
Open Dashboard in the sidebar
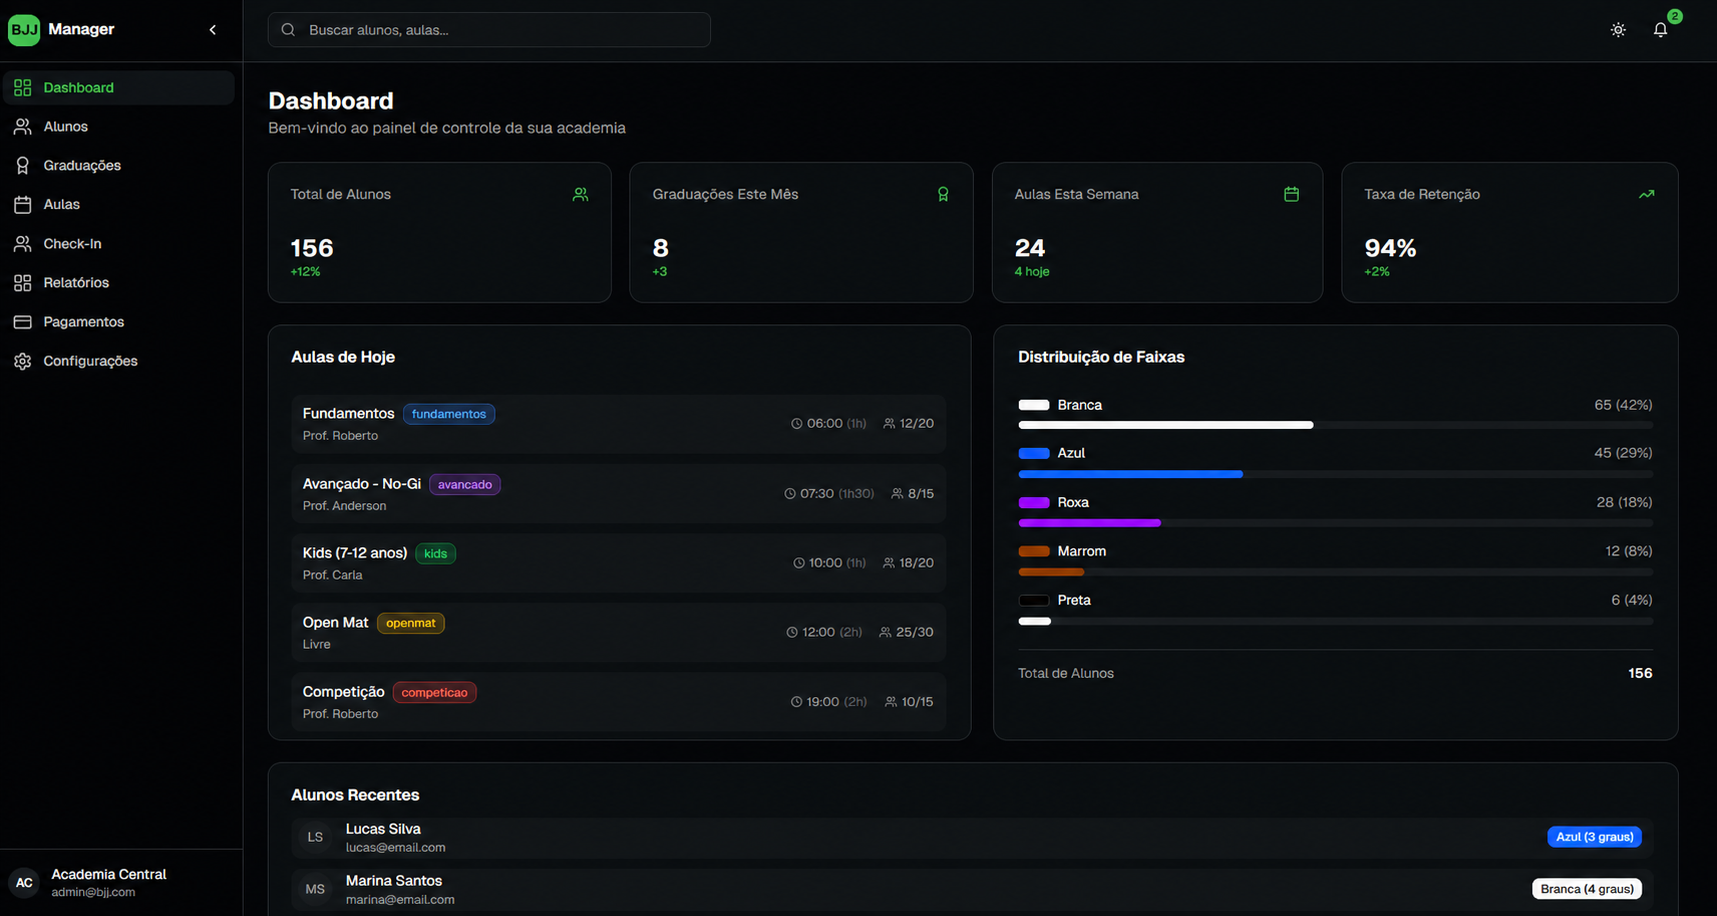point(119,88)
